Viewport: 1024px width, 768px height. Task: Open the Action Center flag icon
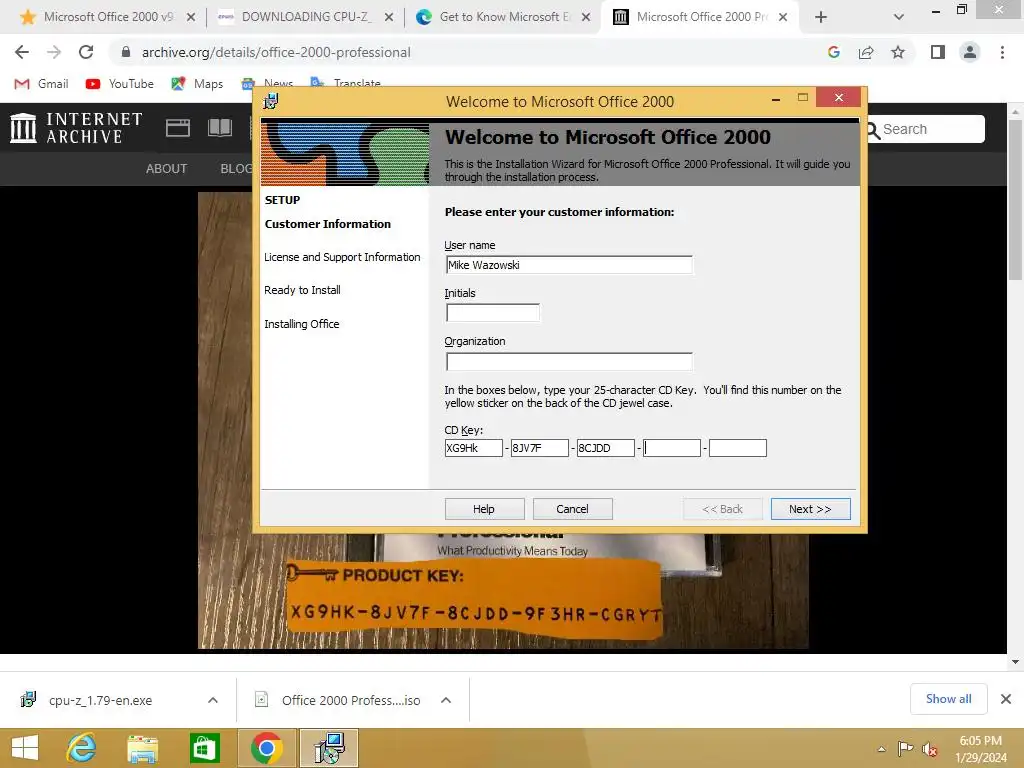coord(905,749)
